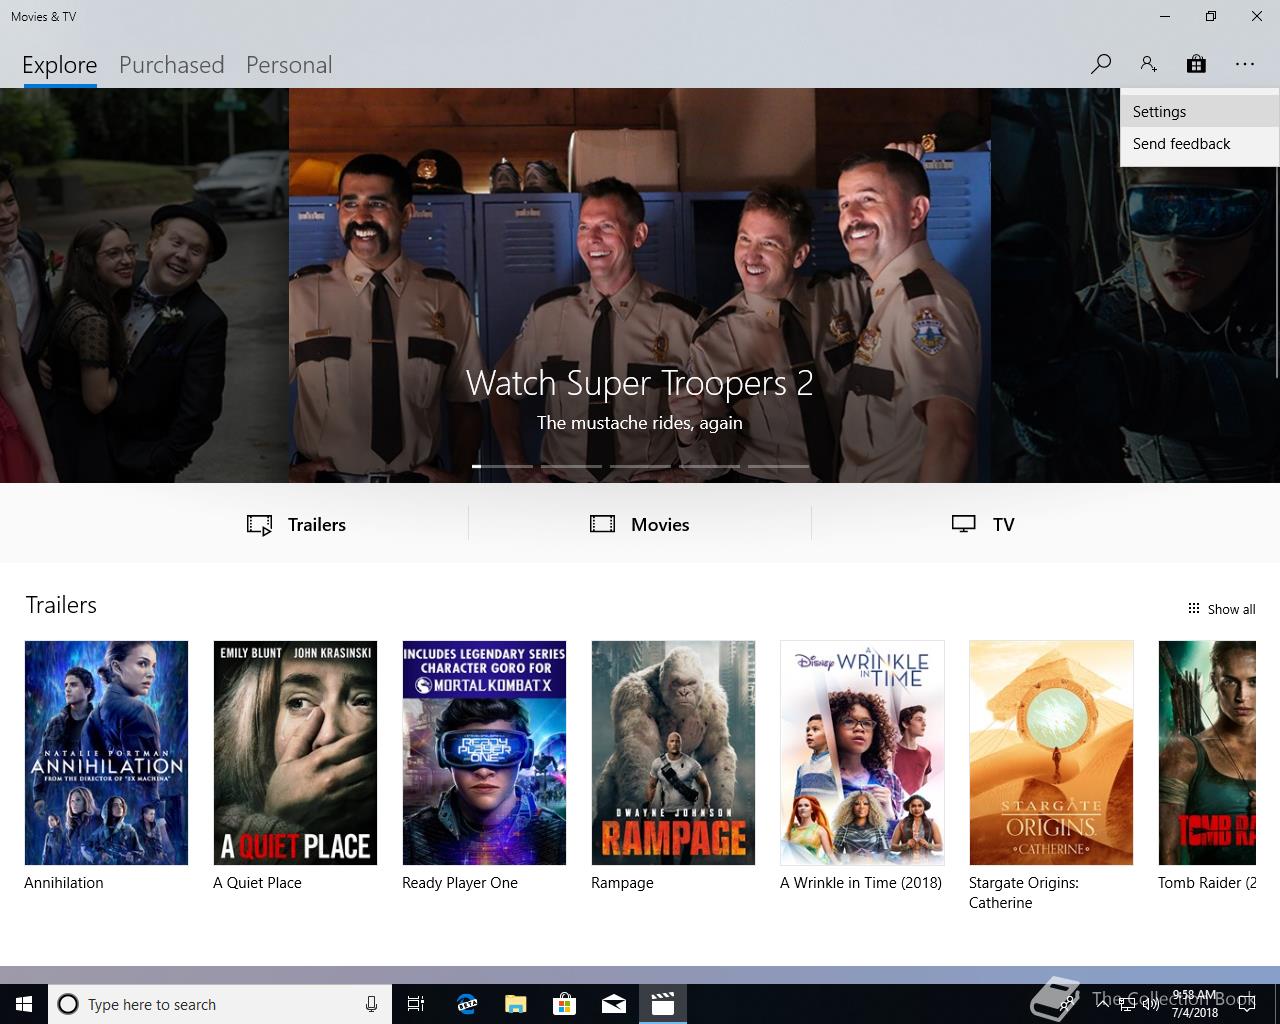Open the A Quiet Place poster

coord(295,753)
